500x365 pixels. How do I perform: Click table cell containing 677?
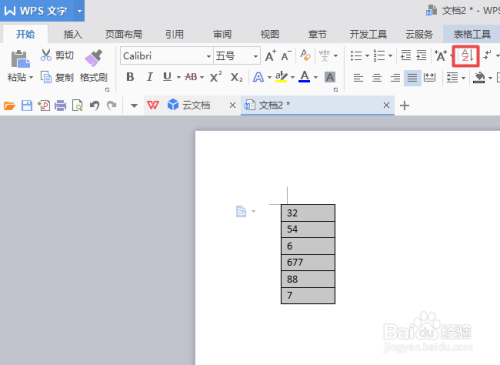(x=308, y=262)
